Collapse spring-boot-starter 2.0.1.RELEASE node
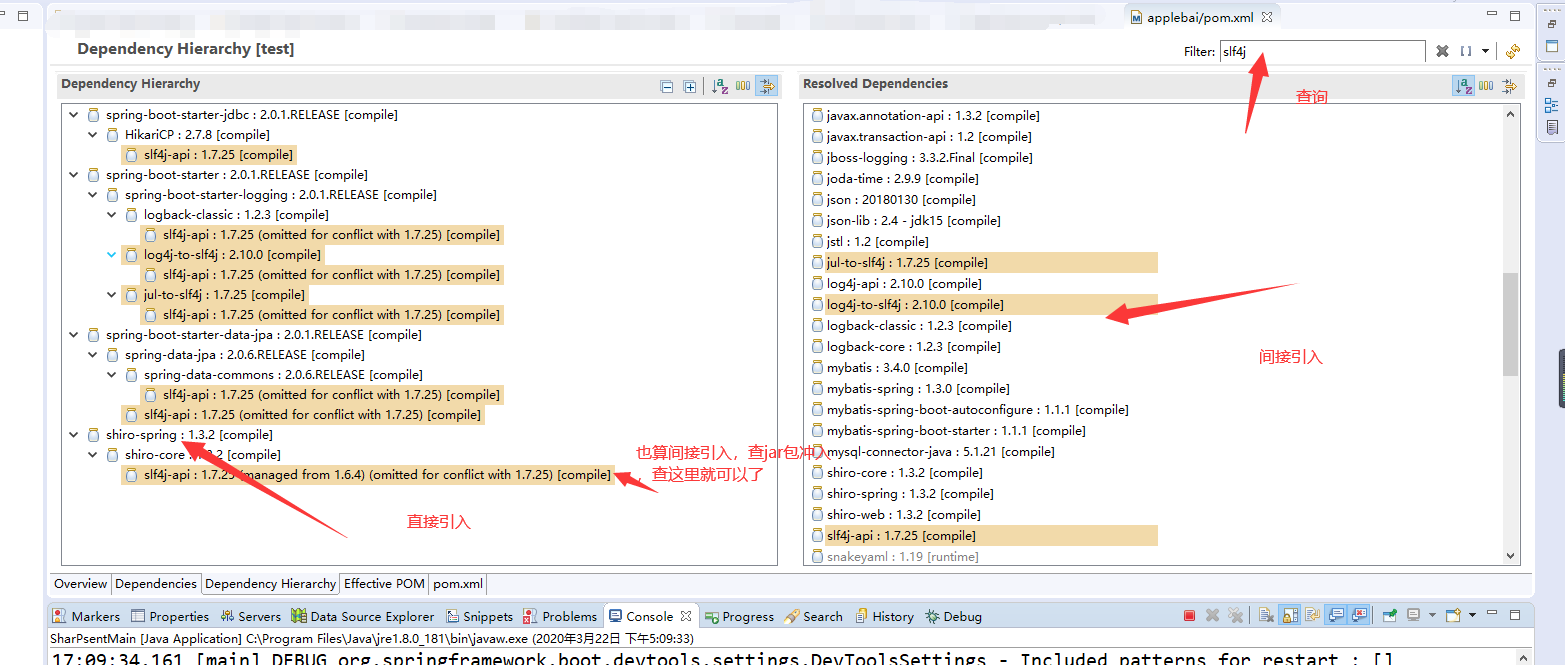Viewport: 1565px width, 665px height. point(73,175)
